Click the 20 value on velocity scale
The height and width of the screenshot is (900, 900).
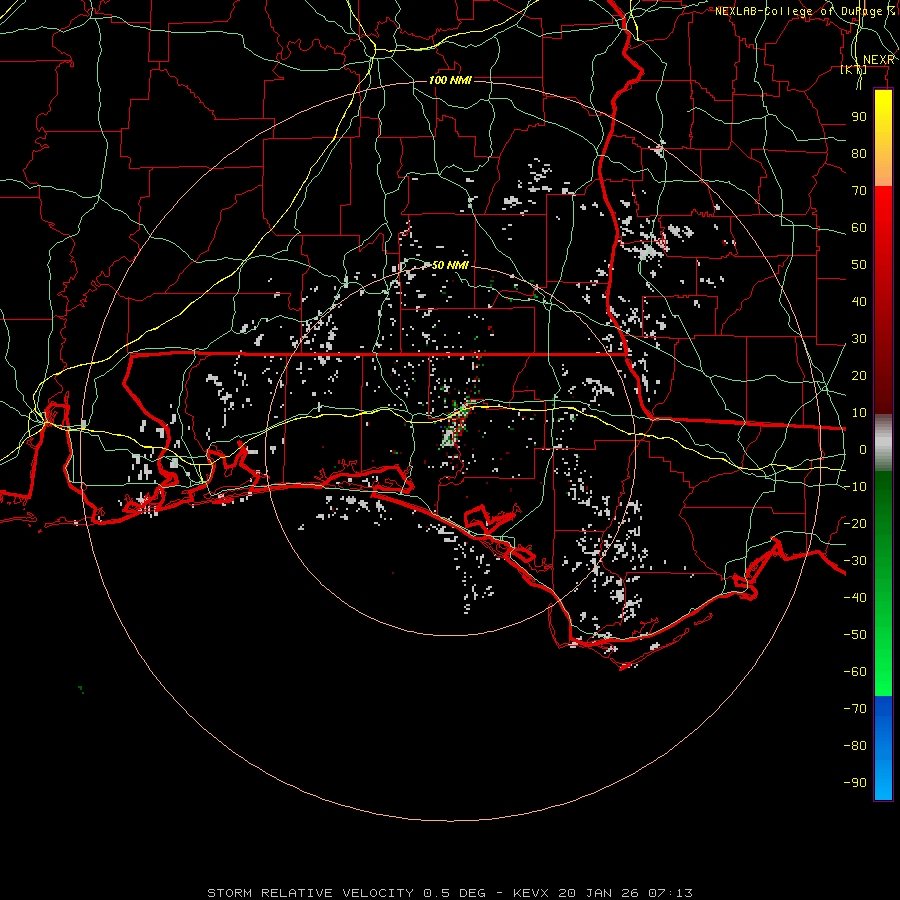click(859, 376)
